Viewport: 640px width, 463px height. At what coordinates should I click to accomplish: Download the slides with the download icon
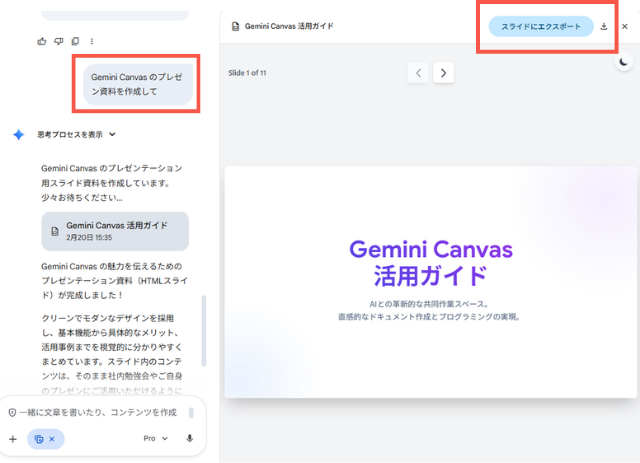604,27
